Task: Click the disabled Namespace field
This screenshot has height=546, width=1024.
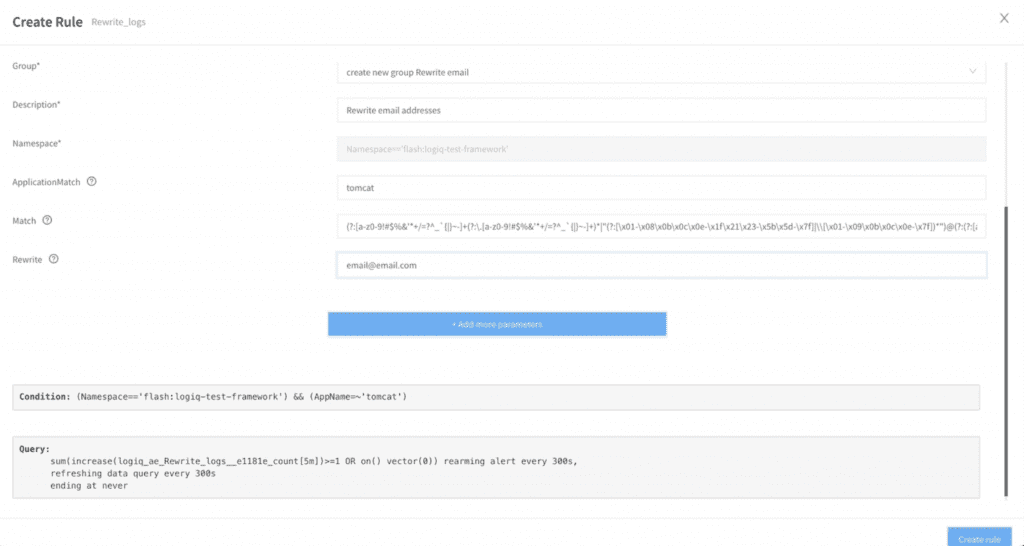Action: point(661,149)
